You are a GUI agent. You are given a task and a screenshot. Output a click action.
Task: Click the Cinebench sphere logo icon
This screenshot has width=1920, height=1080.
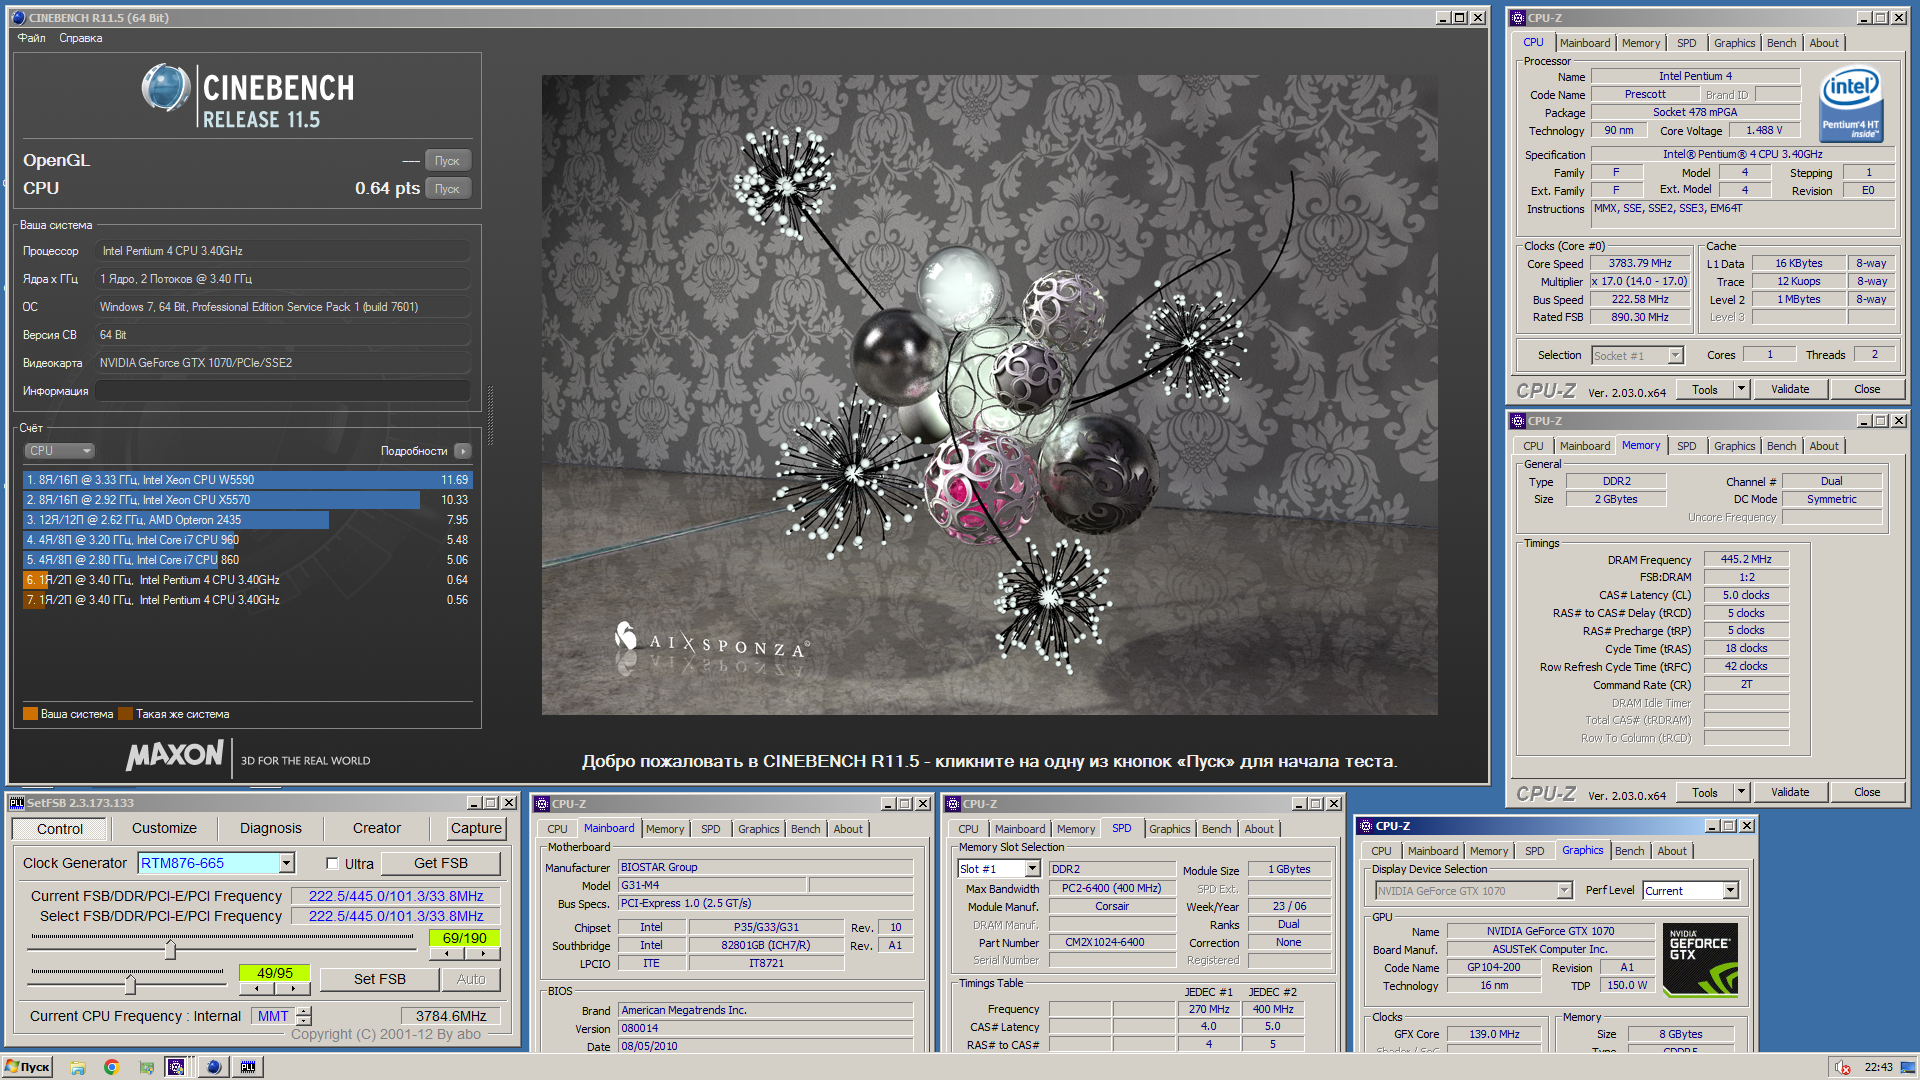click(165, 88)
